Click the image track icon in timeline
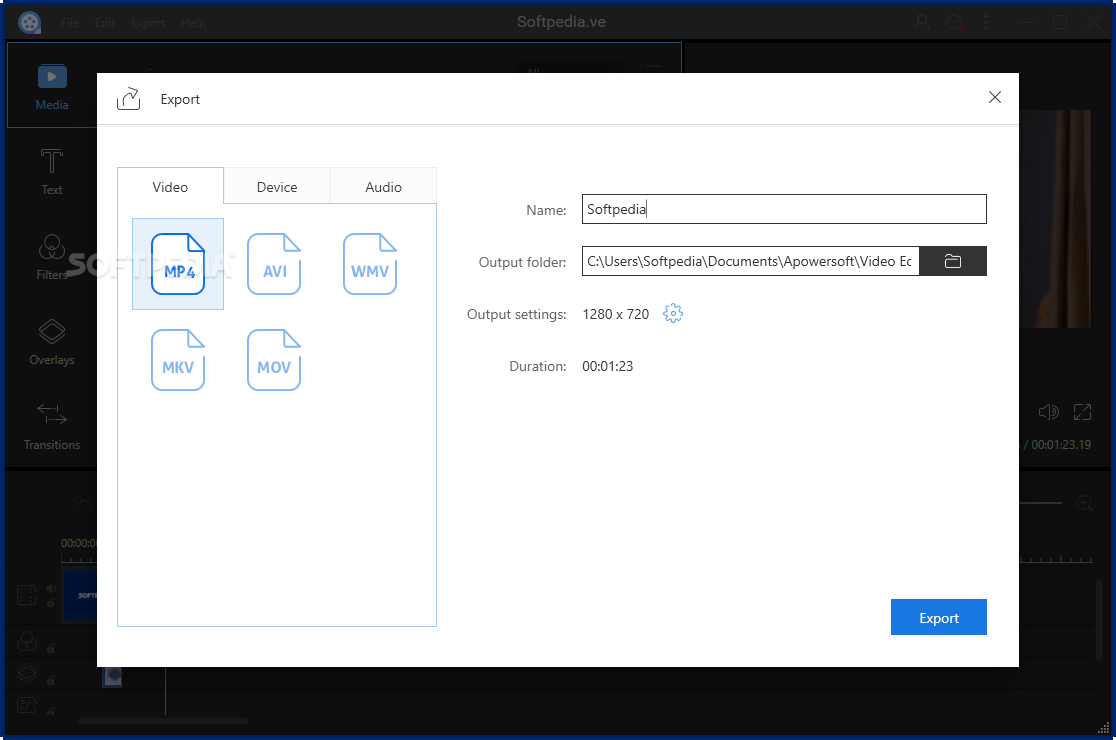Image resolution: width=1116 pixels, height=740 pixels. (26, 705)
